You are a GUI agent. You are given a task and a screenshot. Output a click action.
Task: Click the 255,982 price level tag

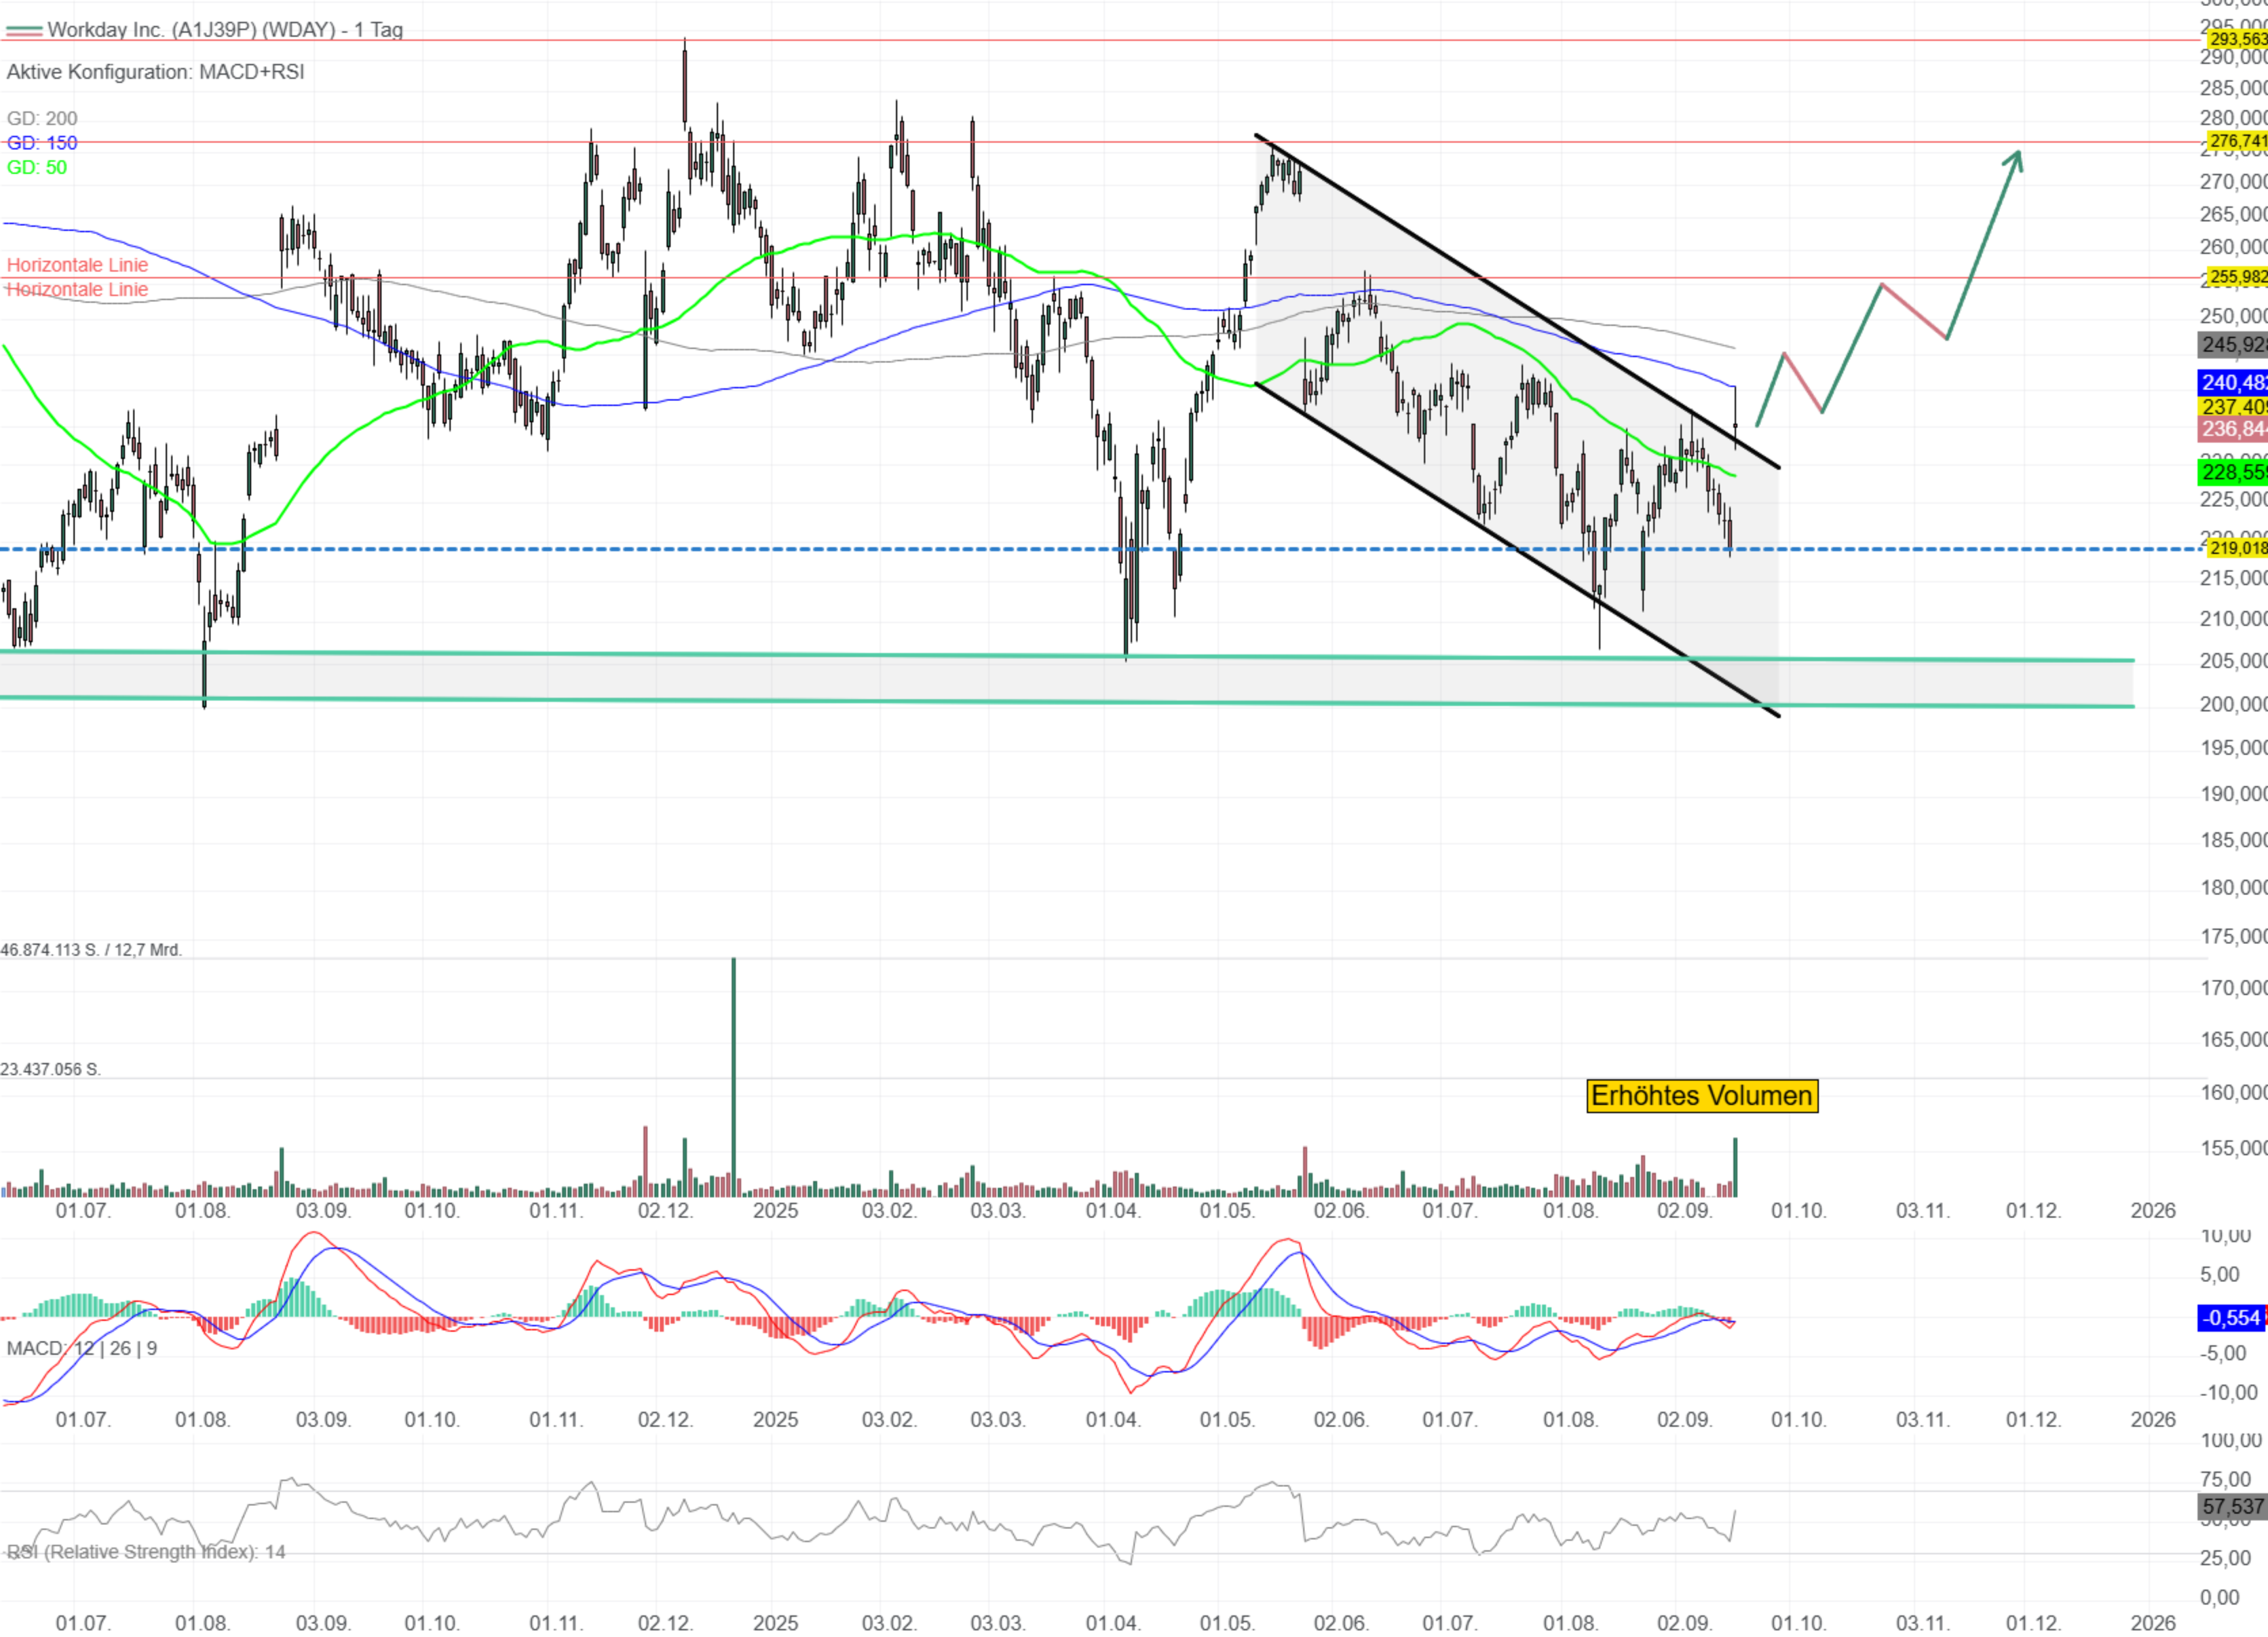pyautogui.click(x=2237, y=277)
